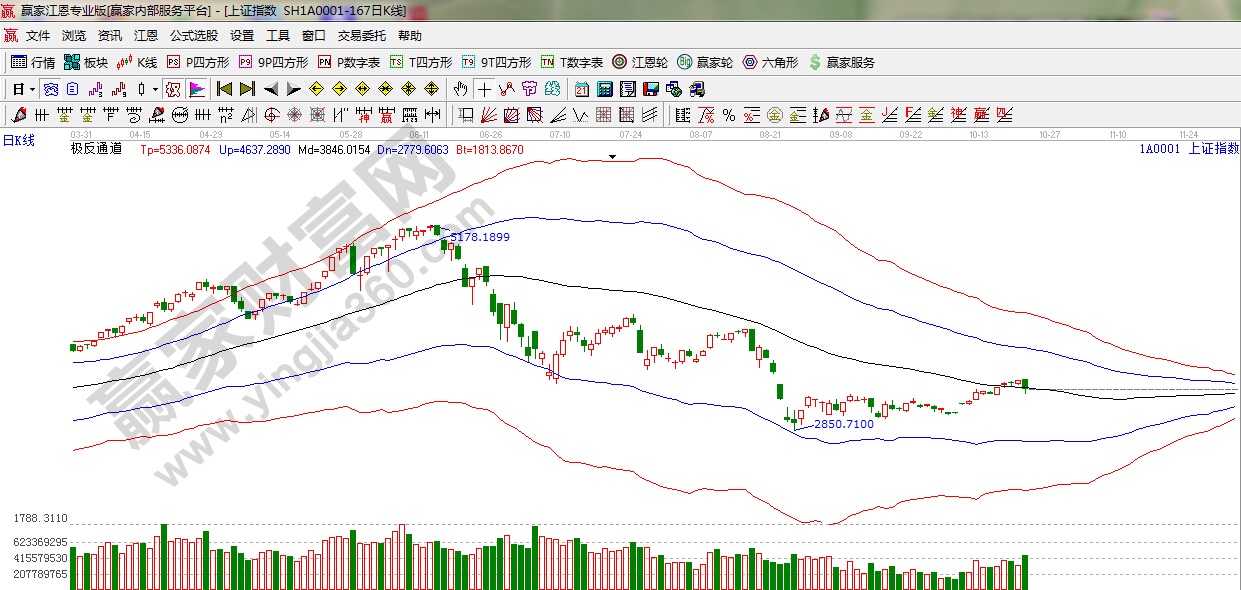Viewport: 1241px width, 590px height.
Task: Expand the 日 period dropdown arrow
Action: [x=33, y=88]
